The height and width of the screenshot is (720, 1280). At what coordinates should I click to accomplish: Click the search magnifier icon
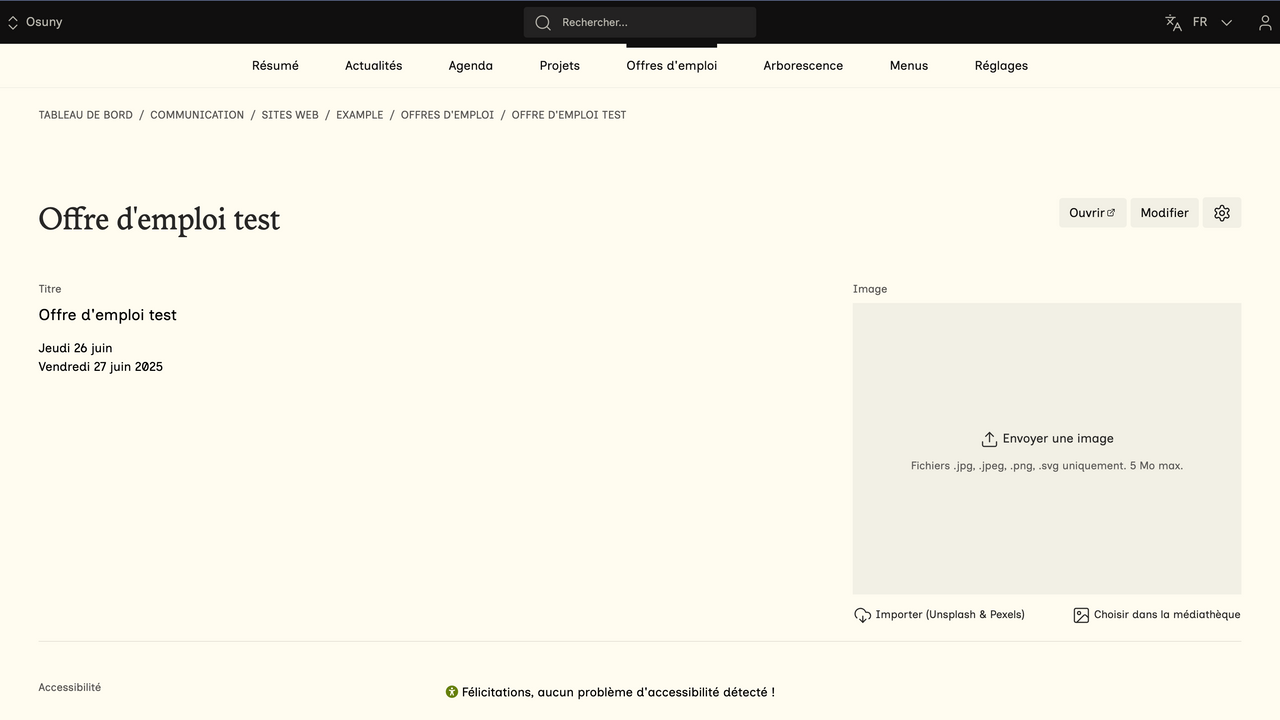pyautogui.click(x=543, y=22)
